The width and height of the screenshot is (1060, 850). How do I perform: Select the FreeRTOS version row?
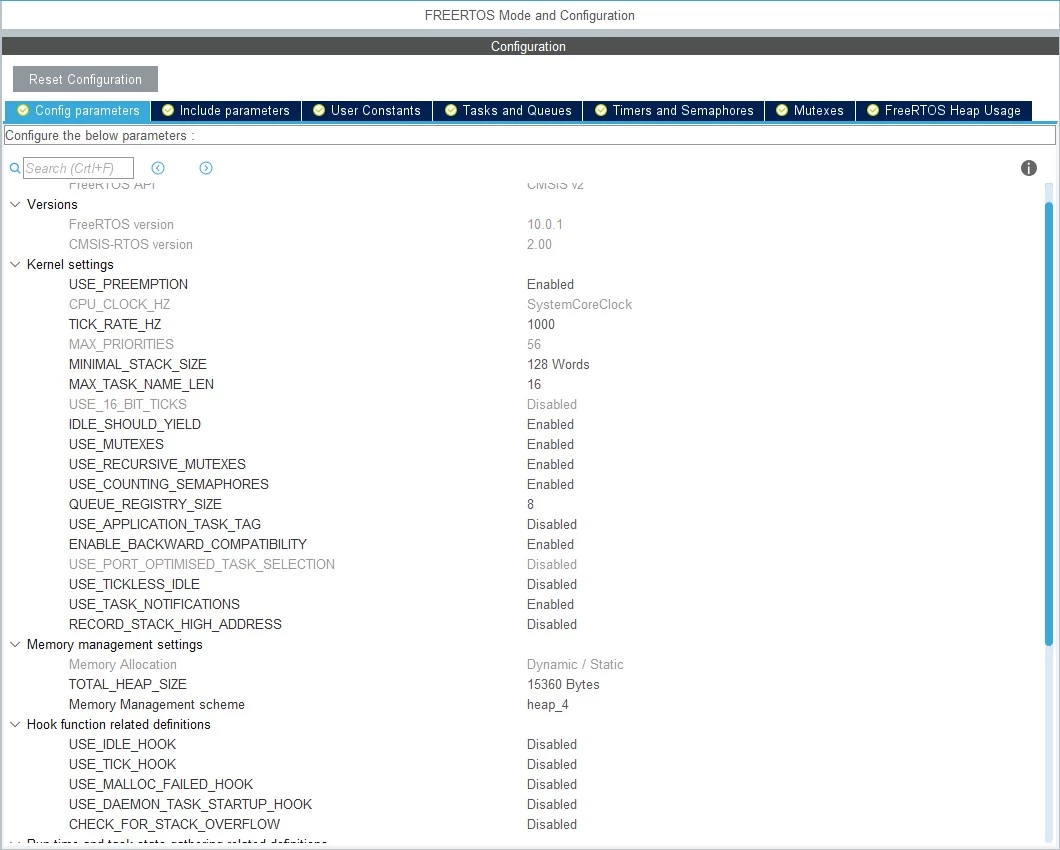[121, 225]
